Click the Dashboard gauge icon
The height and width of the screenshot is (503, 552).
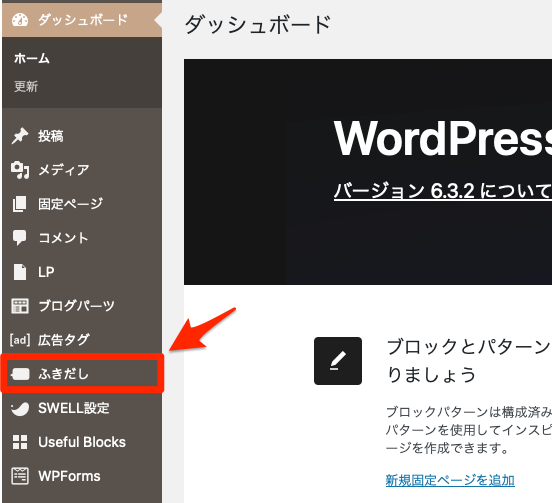pyautogui.click(x=20, y=20)
